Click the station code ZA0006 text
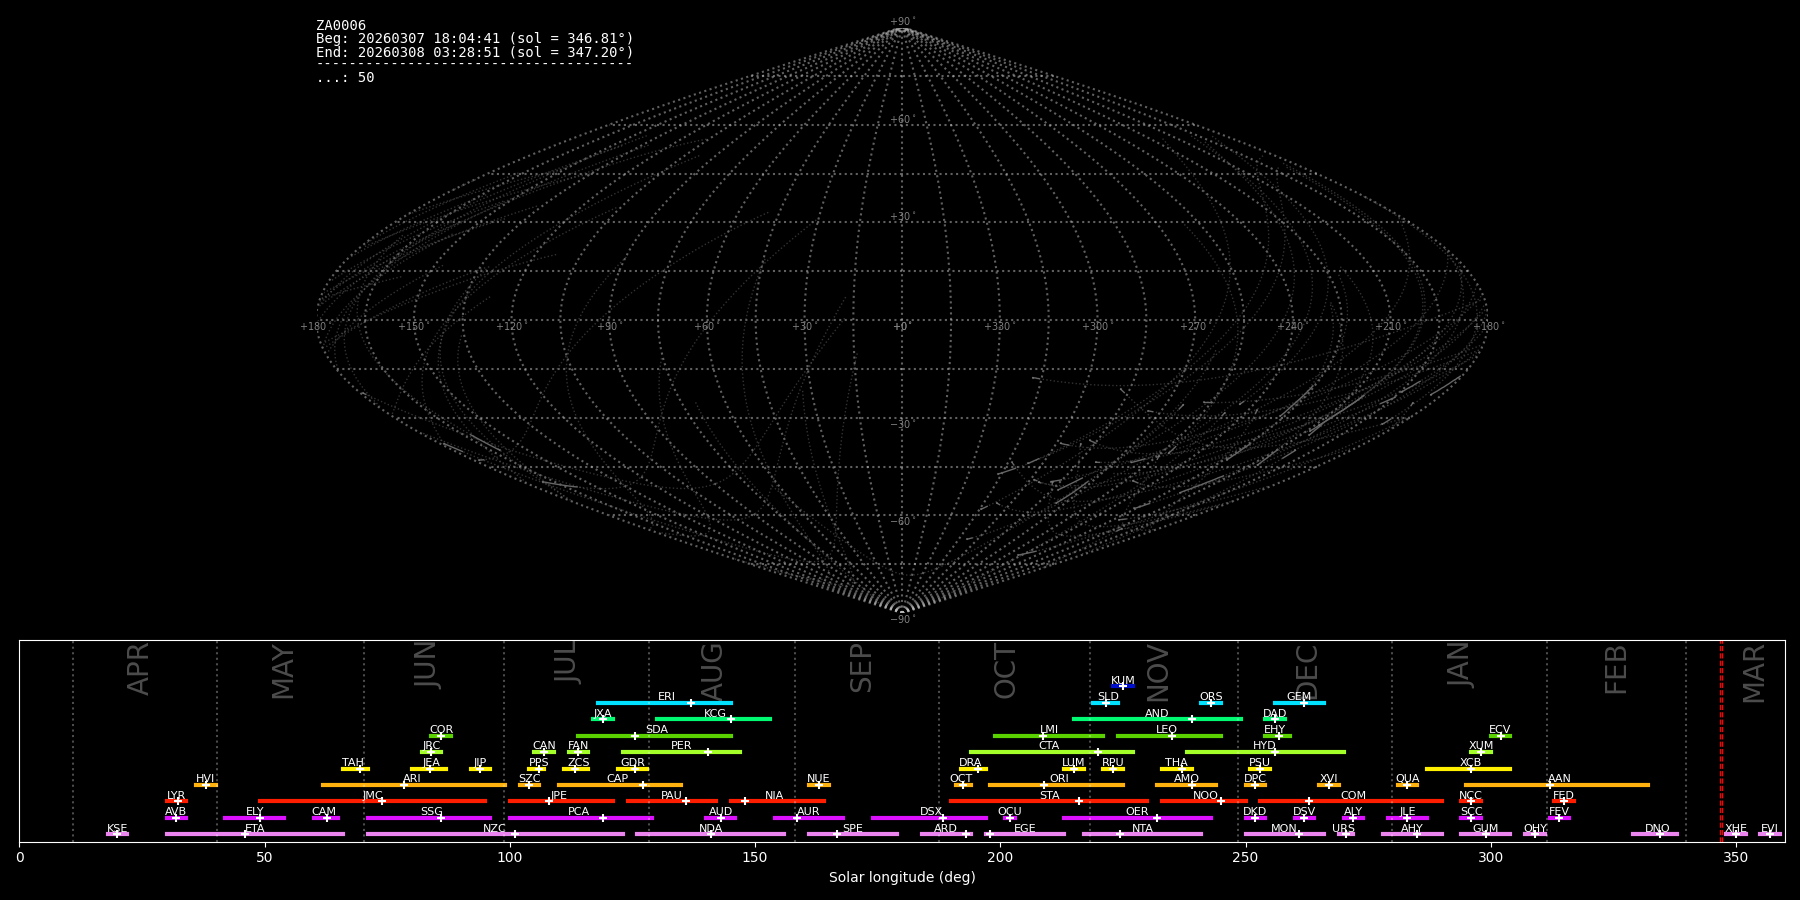The height and width of the screenshot is (900, 1800). click(341, 26)
